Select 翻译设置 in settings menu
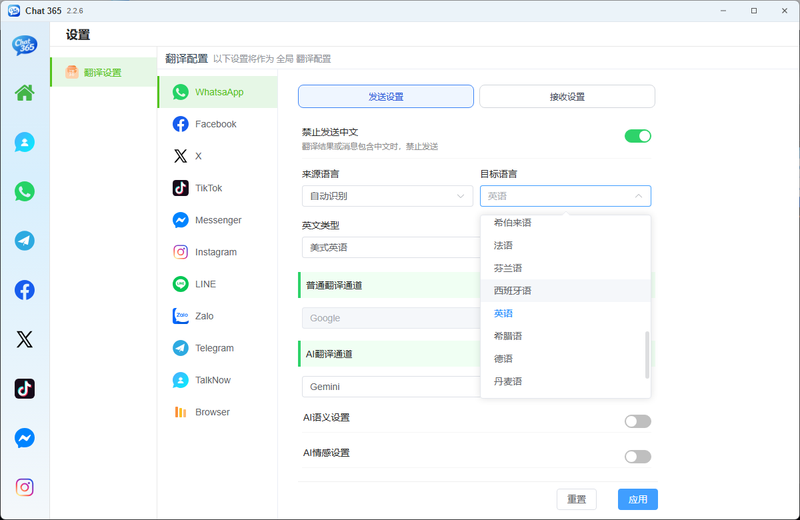 pos(104,72)
